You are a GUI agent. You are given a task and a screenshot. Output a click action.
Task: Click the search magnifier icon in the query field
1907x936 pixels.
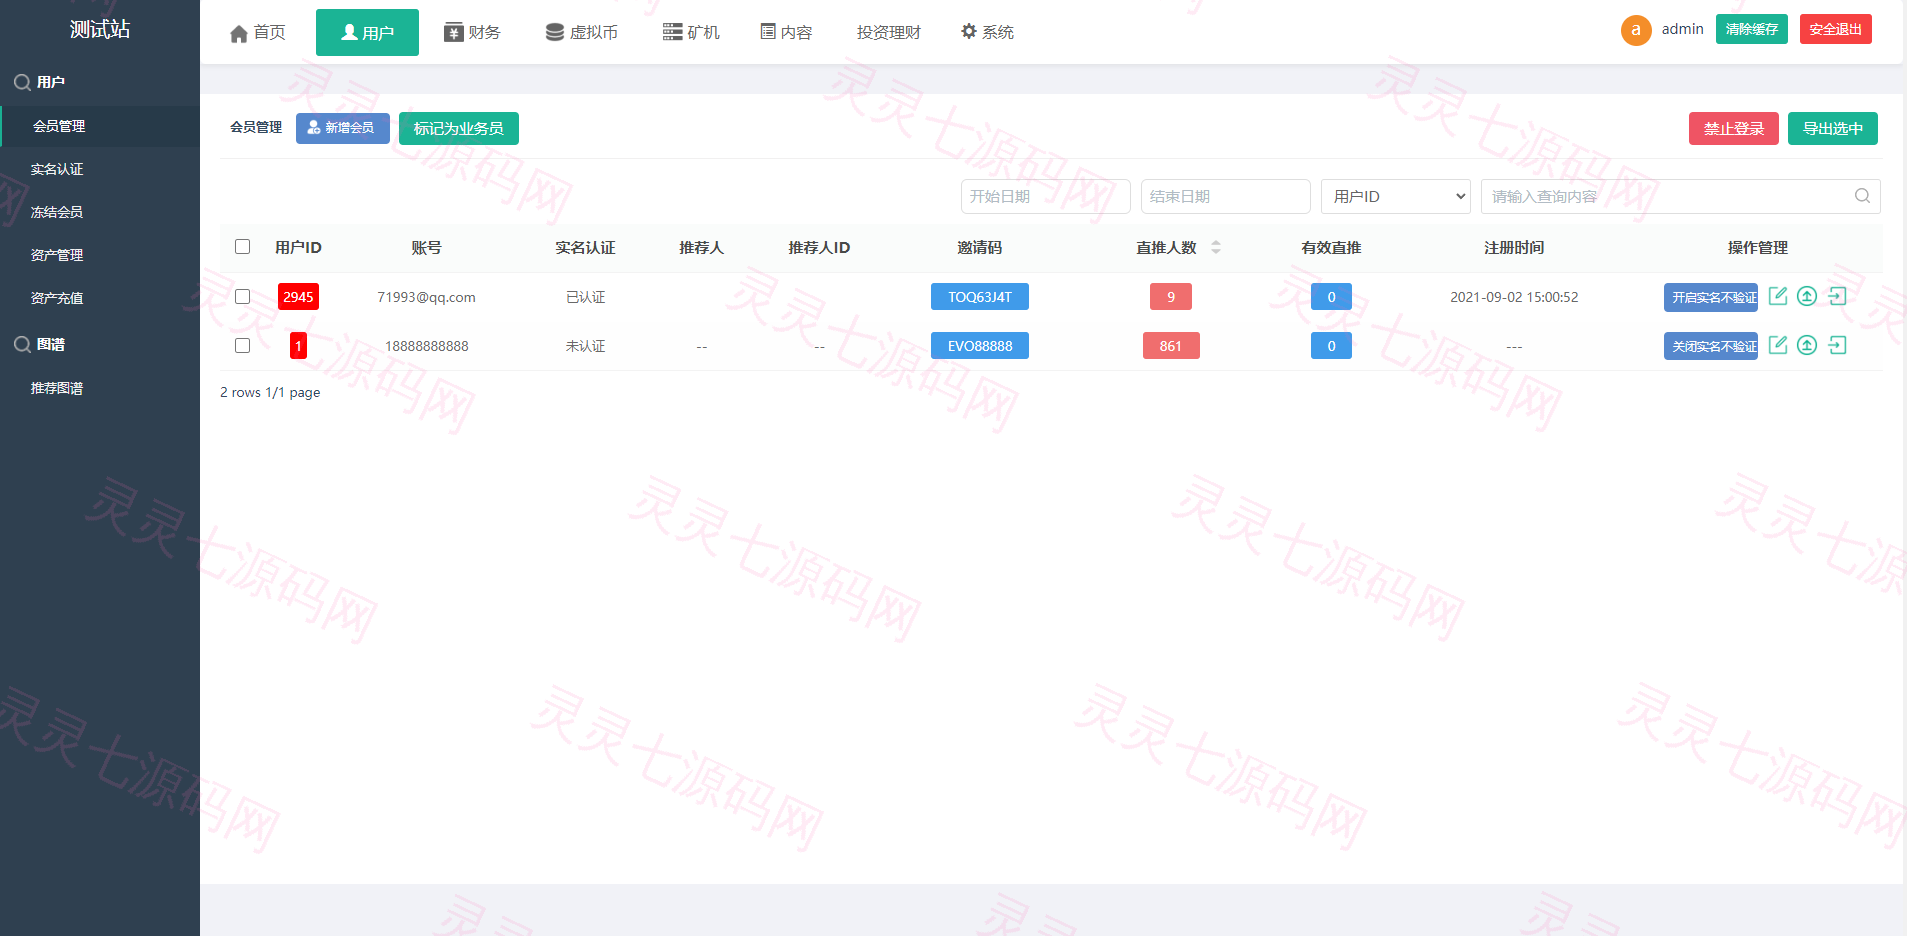tap(1862, 196)
